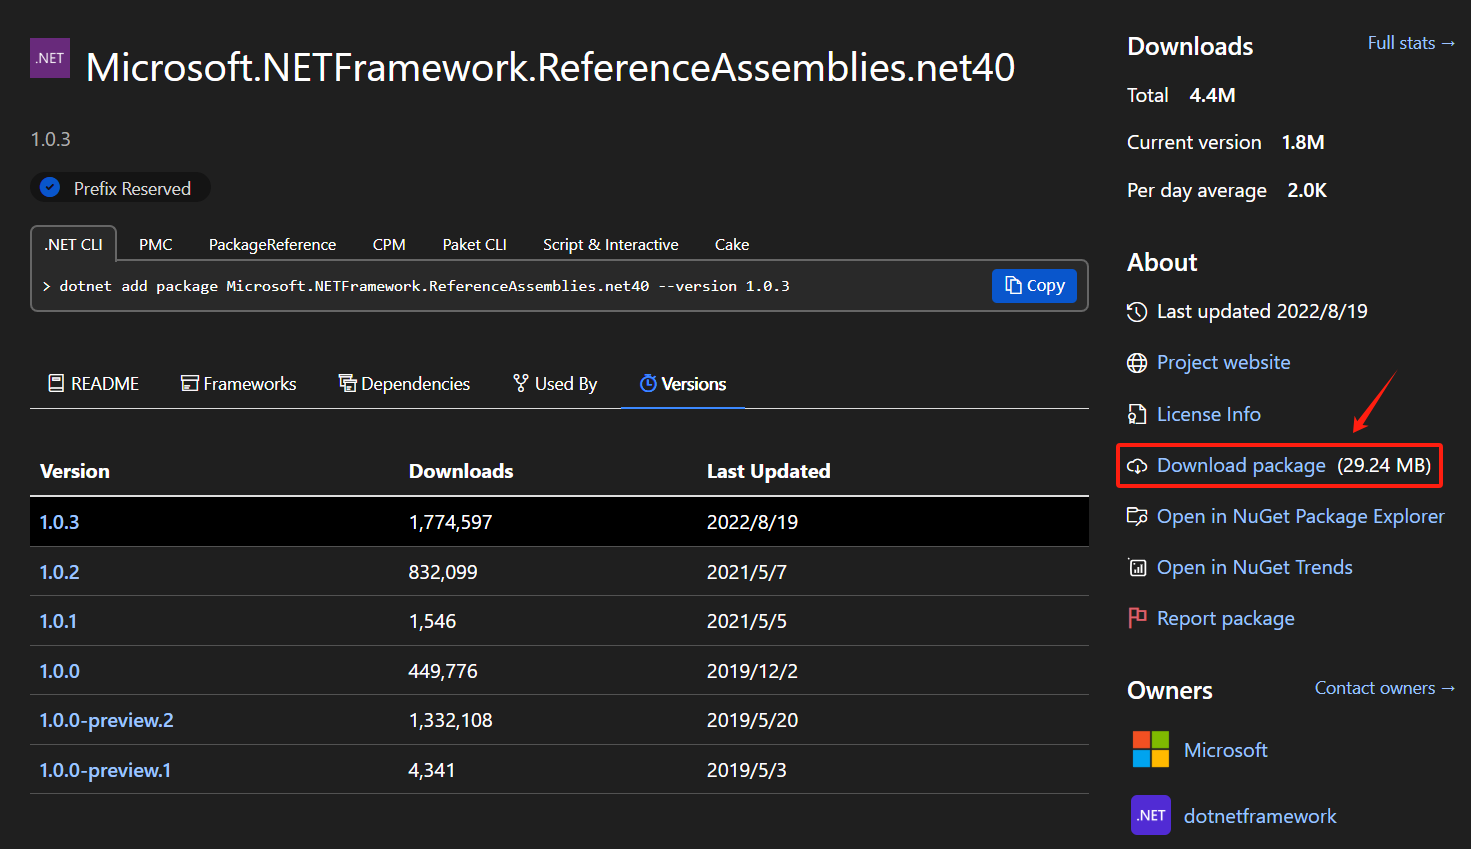The image size is (1471, 849).
Task: Click the clock icon beside Last updated
Action: click(1137, 311)
